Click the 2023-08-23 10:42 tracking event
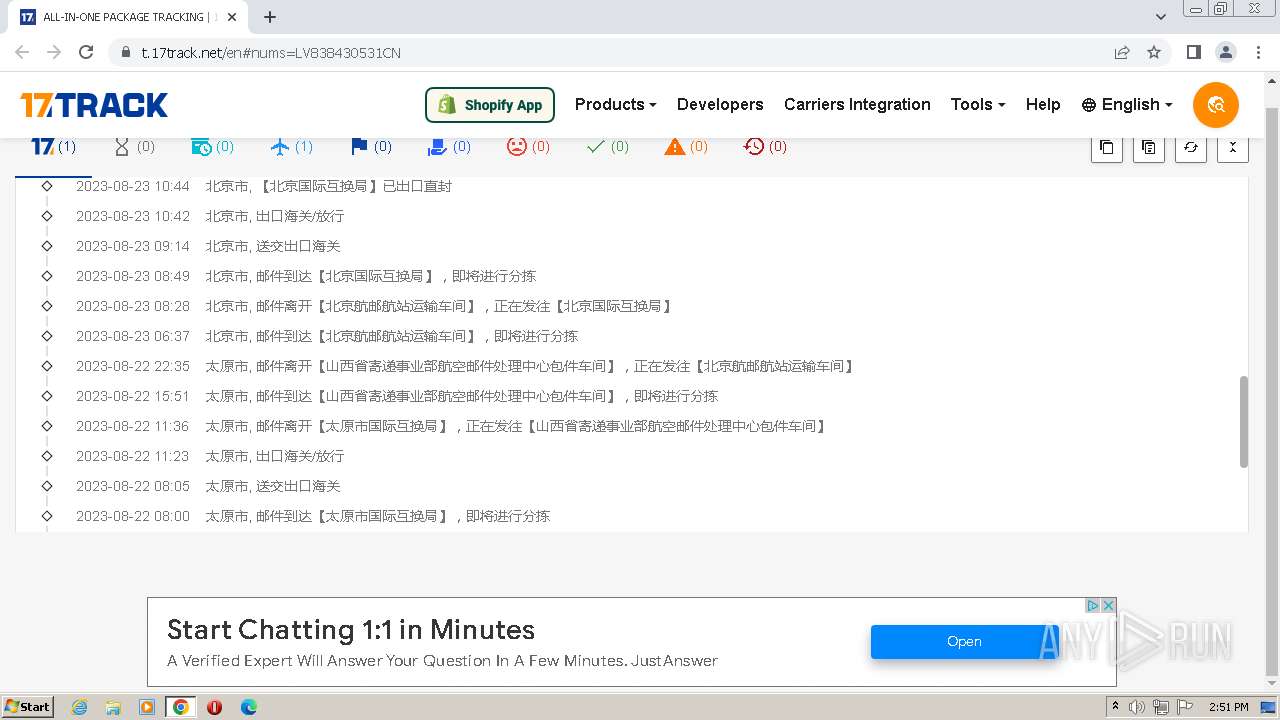The height and width of the screenshot is (720, 1280). tap(210, 216)
